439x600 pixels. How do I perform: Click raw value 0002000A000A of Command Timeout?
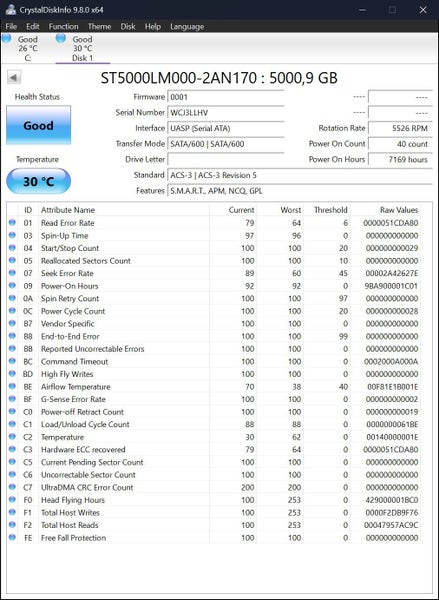pyautogui.click(x=392, y=361)
